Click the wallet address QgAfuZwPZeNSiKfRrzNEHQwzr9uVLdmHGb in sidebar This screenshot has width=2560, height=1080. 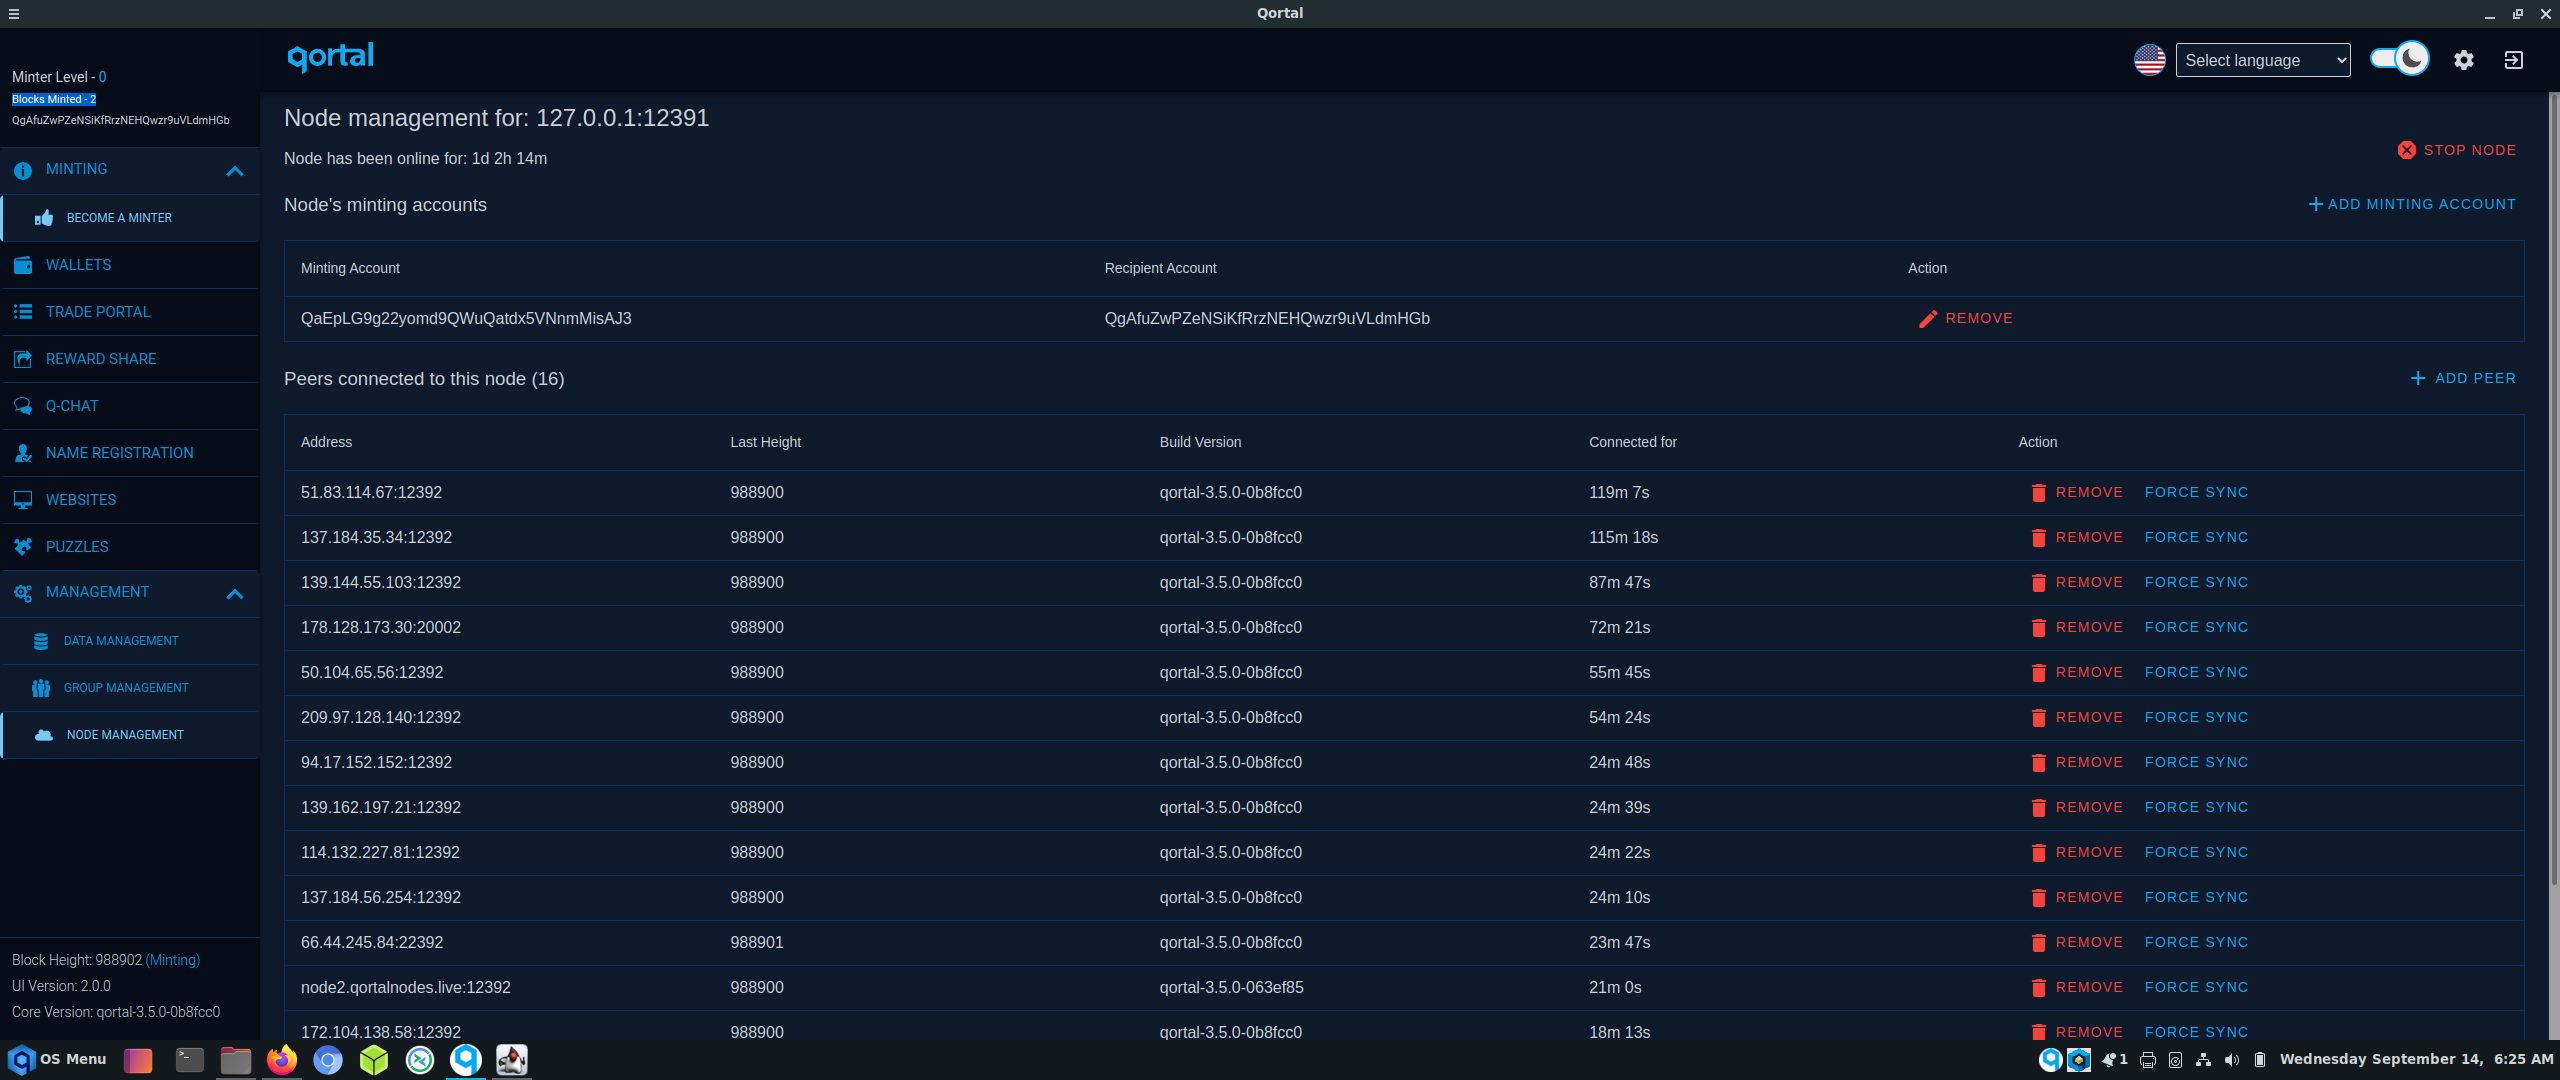(120, 120)
